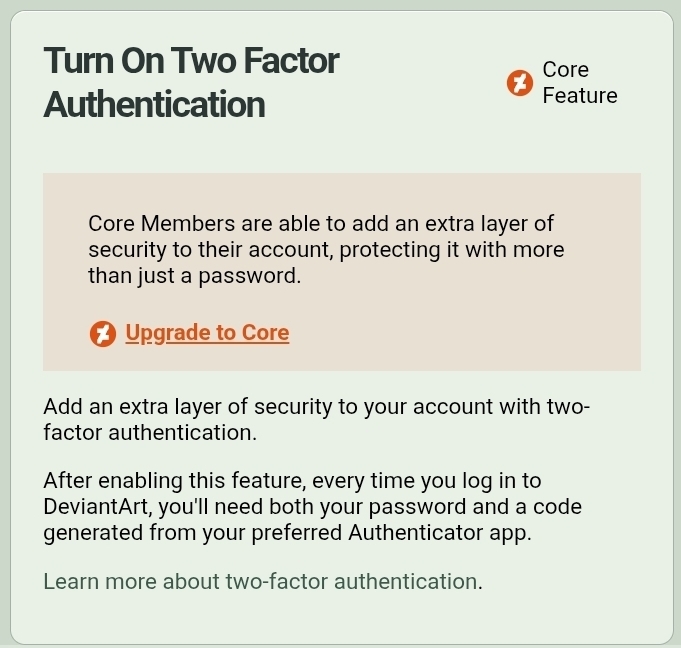Click the word Feature in the top-right badge
This screenshot has width=681, height=648.
pyautogui.click(x=580, y=96)
